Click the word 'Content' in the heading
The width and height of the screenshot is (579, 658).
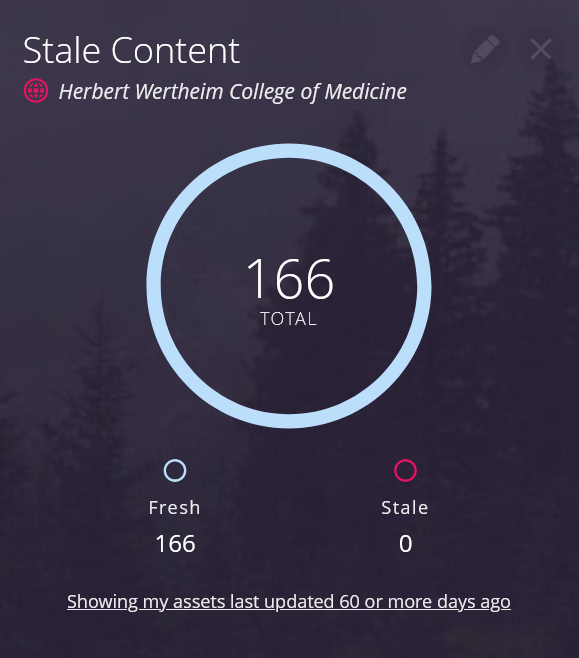coord(175,50)
